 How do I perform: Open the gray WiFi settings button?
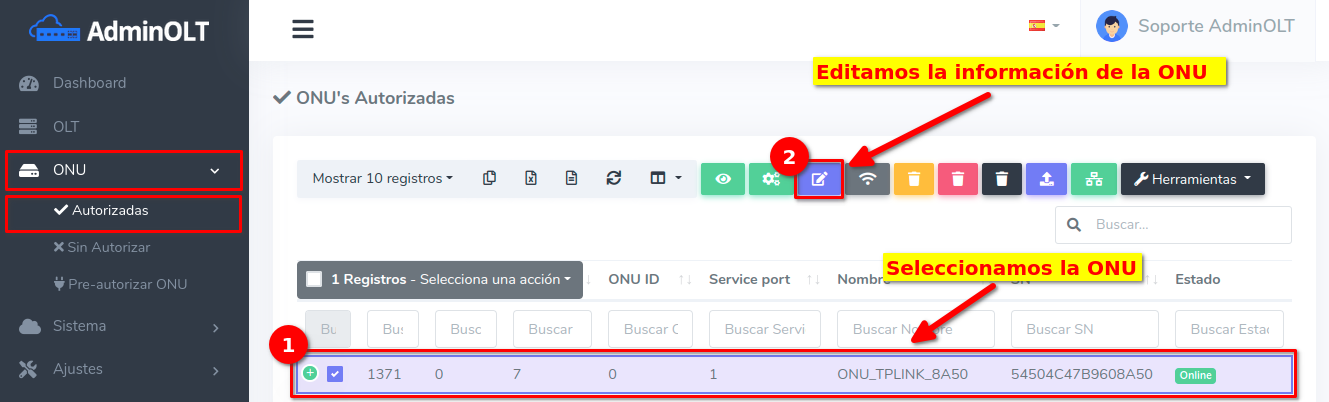[x=868, y=179]
